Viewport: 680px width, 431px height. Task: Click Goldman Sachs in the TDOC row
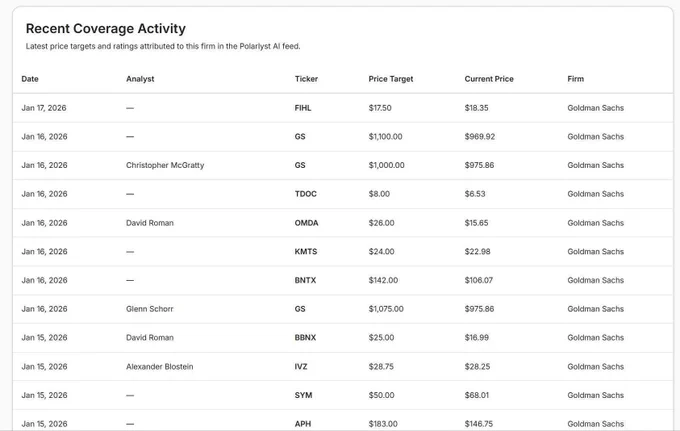[595, 194]
